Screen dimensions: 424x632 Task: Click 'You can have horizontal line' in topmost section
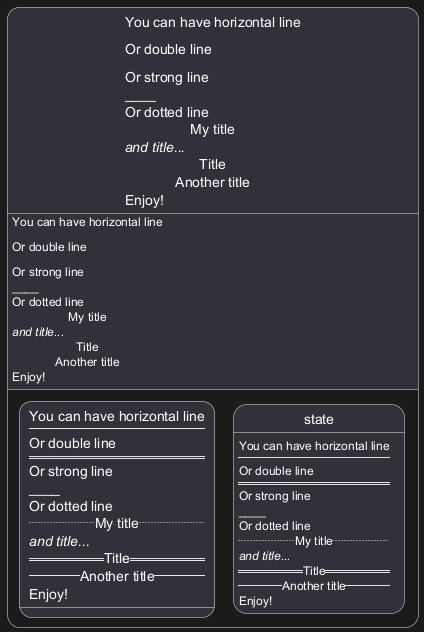pyautogui.click(x=212, y=22)
